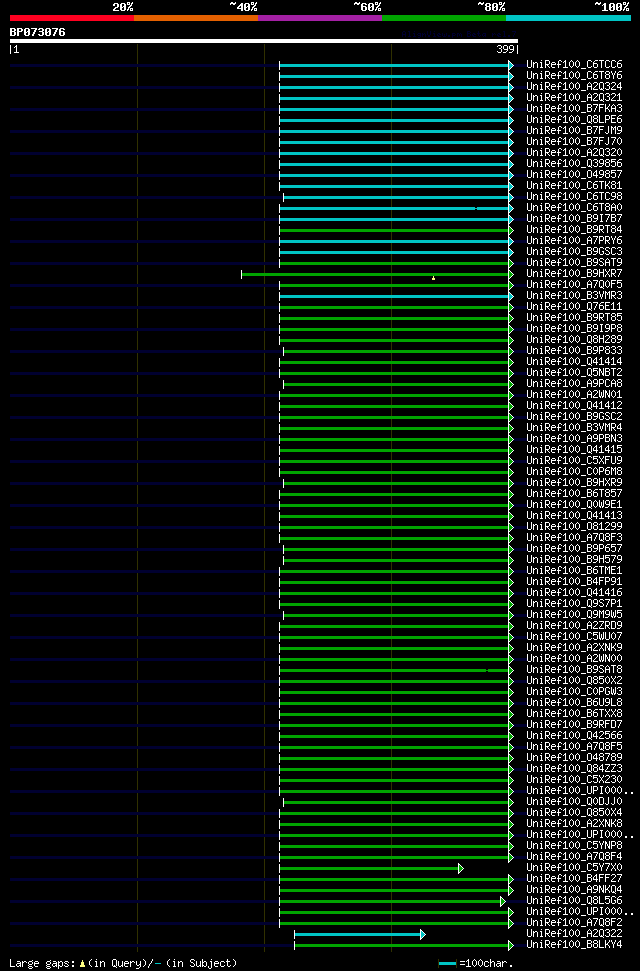Image resolution: width=640 pixels, height=971 pixels.
Task: Select the label UniRef100_B3VMR3
Action: click(x=574, y=295)
